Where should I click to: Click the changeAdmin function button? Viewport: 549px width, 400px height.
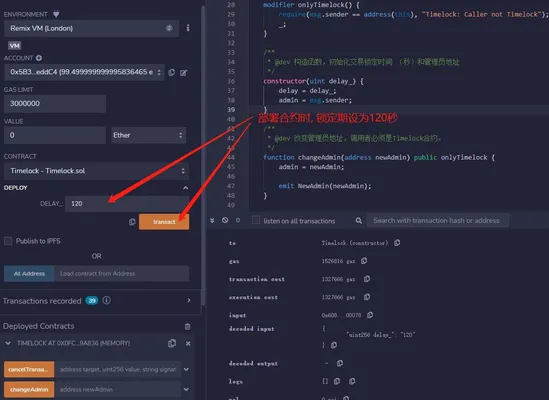point(29,389)
